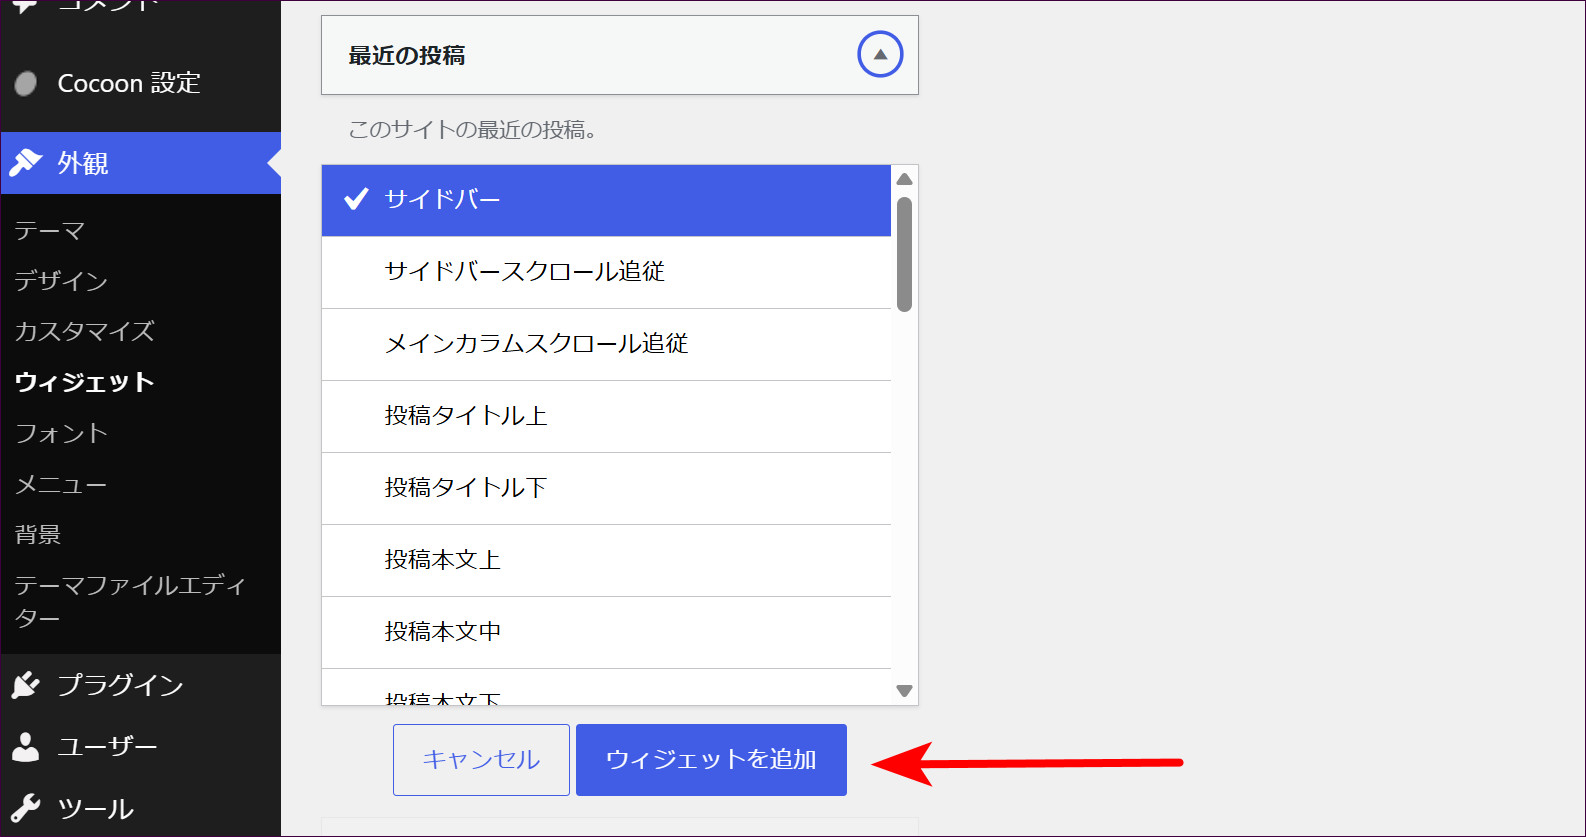The image size is (1586, 837).
Task: Collapse the 最近の投稿 widget with circled arrow
Action: [880, 55]
